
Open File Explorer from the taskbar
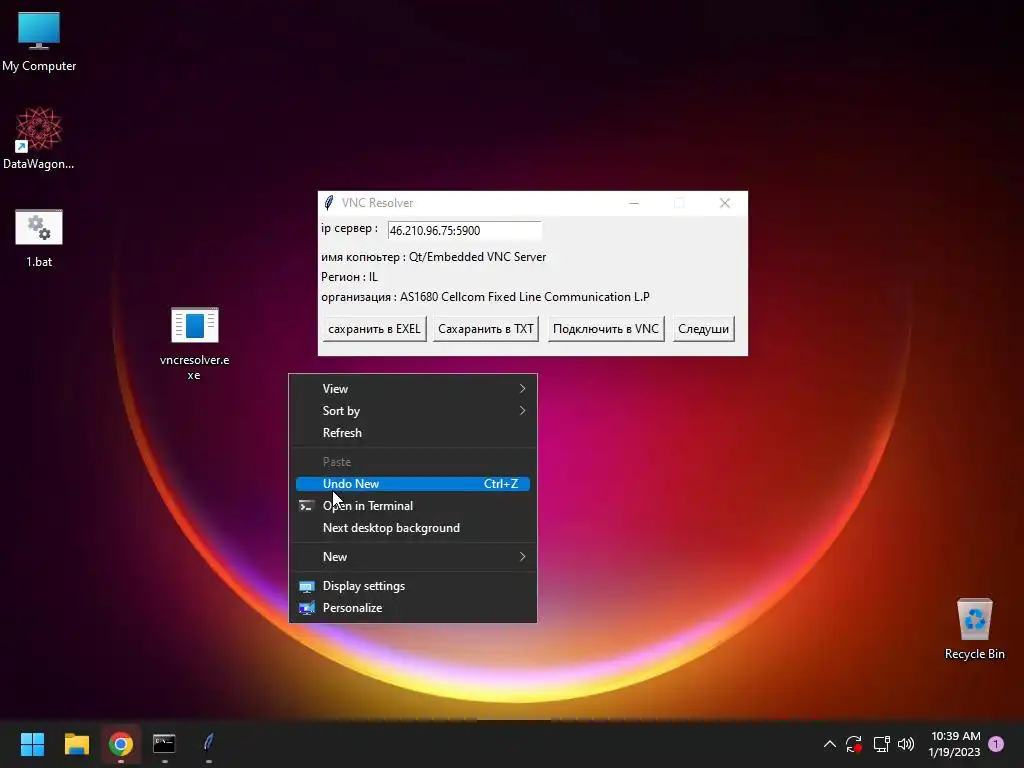coord(76,744)
